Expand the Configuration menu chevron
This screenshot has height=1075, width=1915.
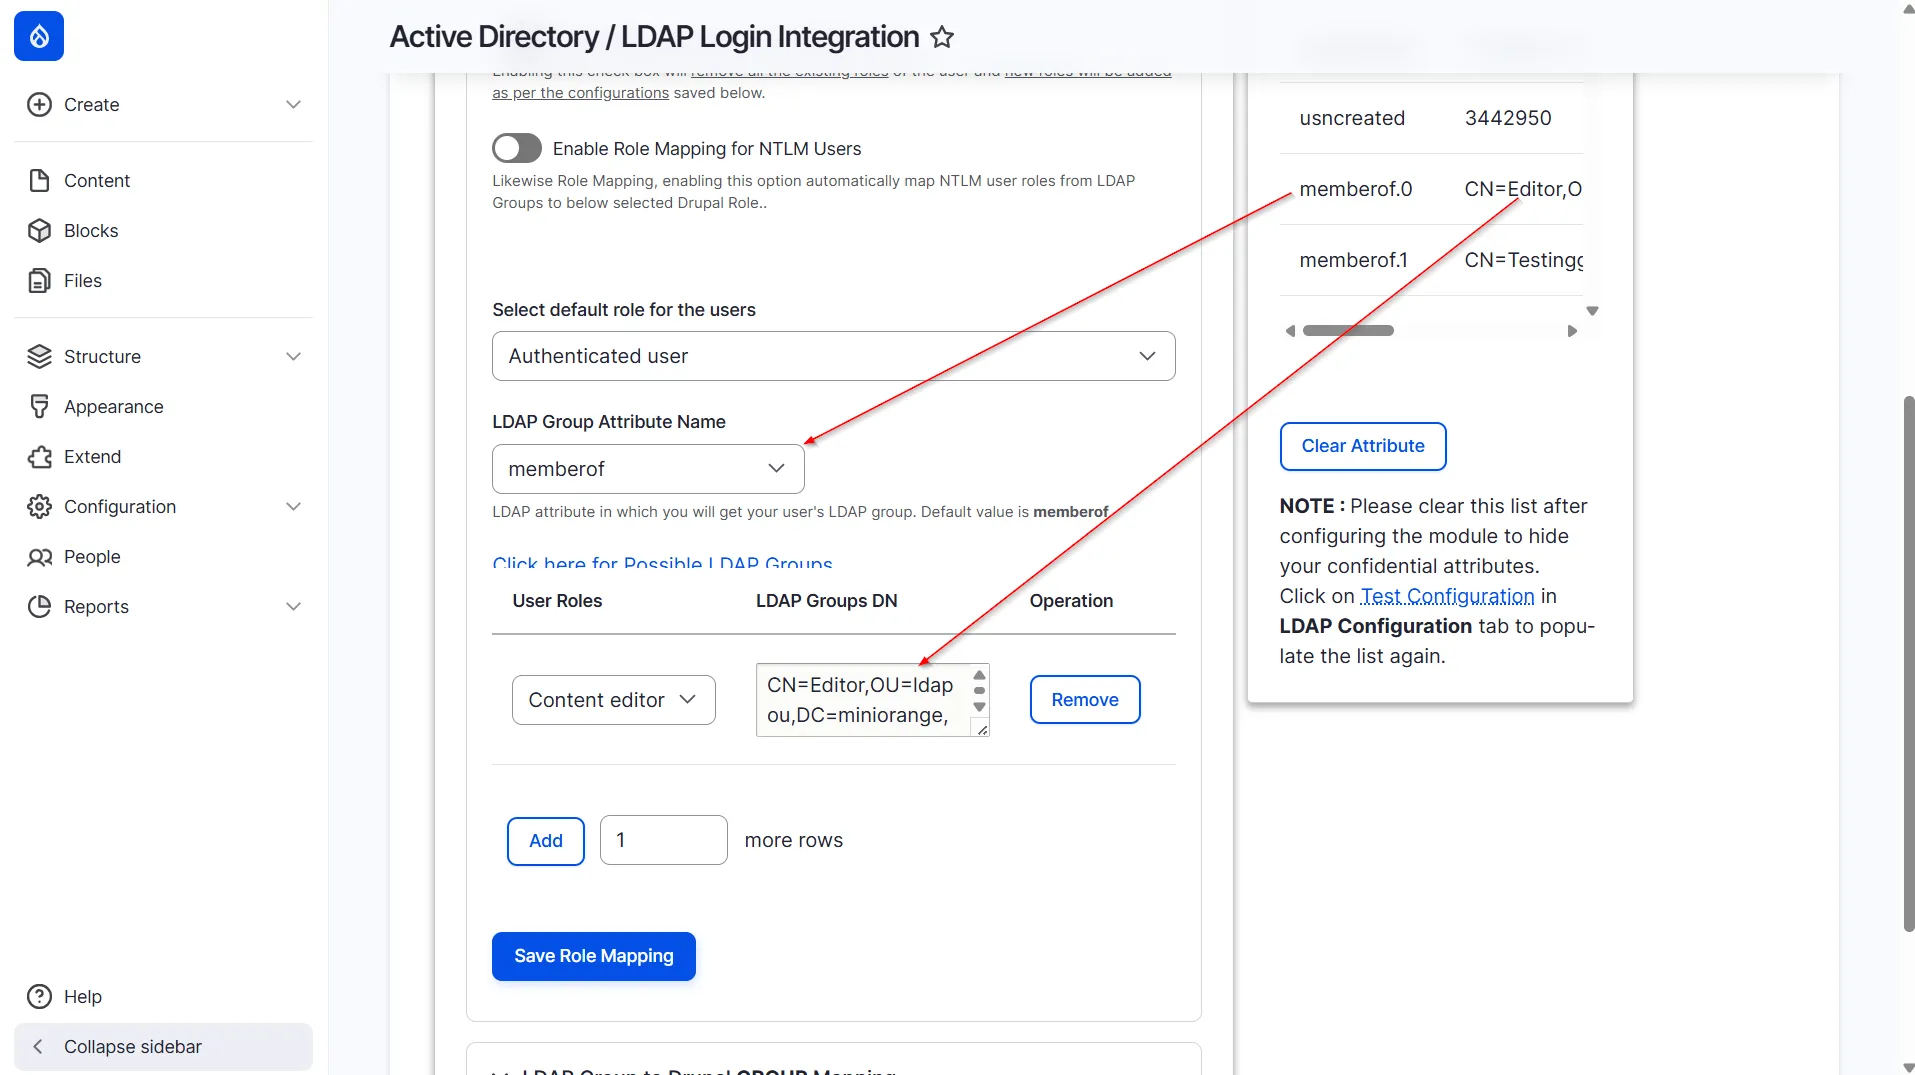[x=293, y=507]
